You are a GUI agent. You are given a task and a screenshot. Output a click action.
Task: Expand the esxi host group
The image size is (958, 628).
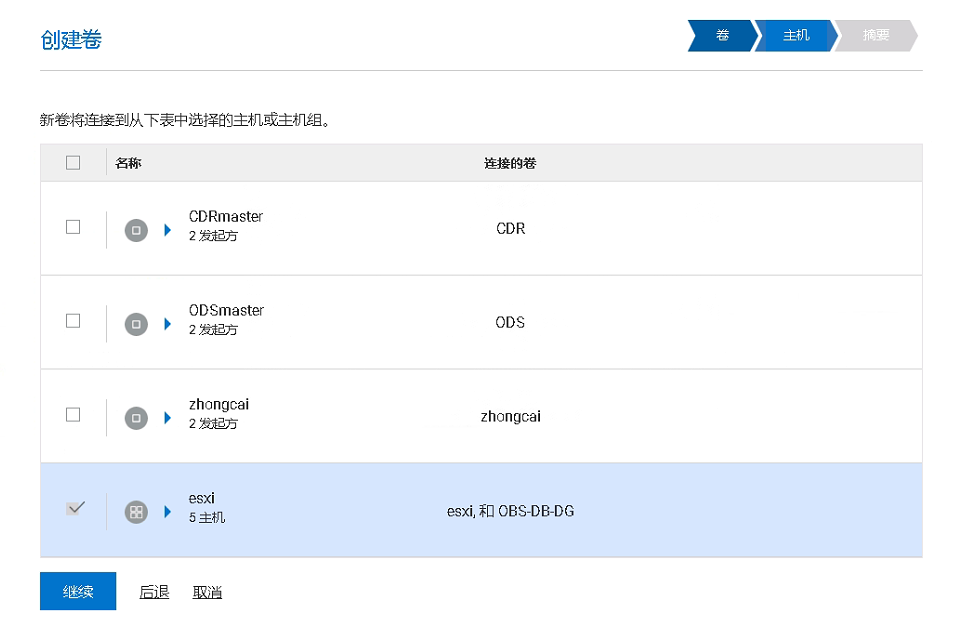[x=168, y=512]
